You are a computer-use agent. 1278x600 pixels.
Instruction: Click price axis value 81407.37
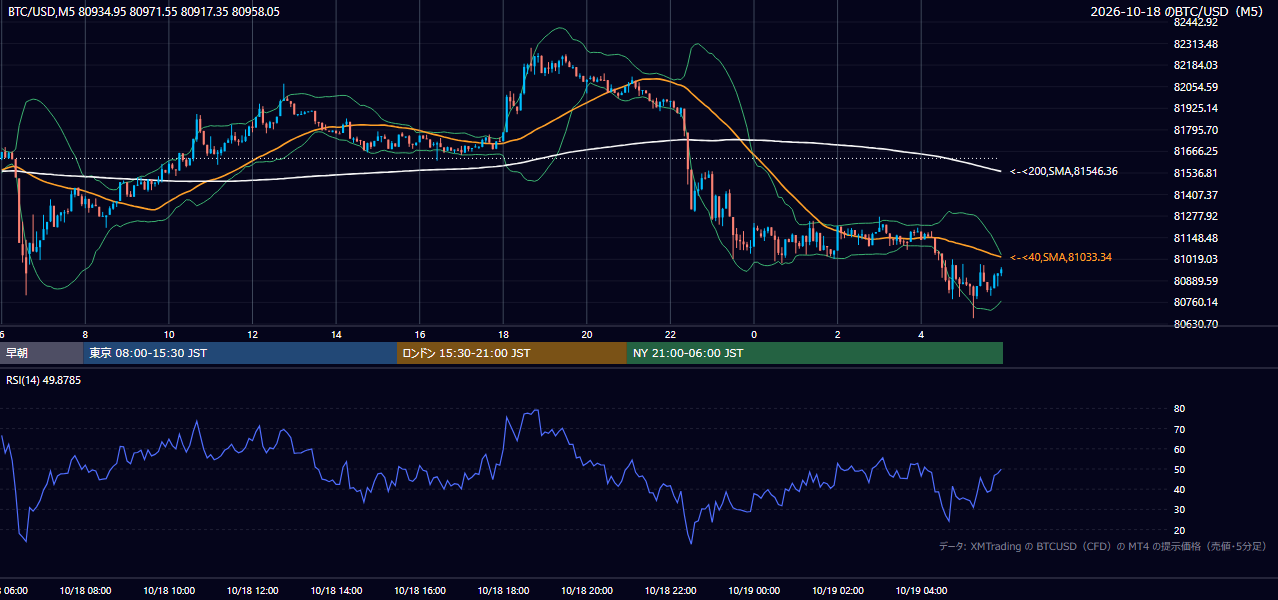[x=1195, y=195]
